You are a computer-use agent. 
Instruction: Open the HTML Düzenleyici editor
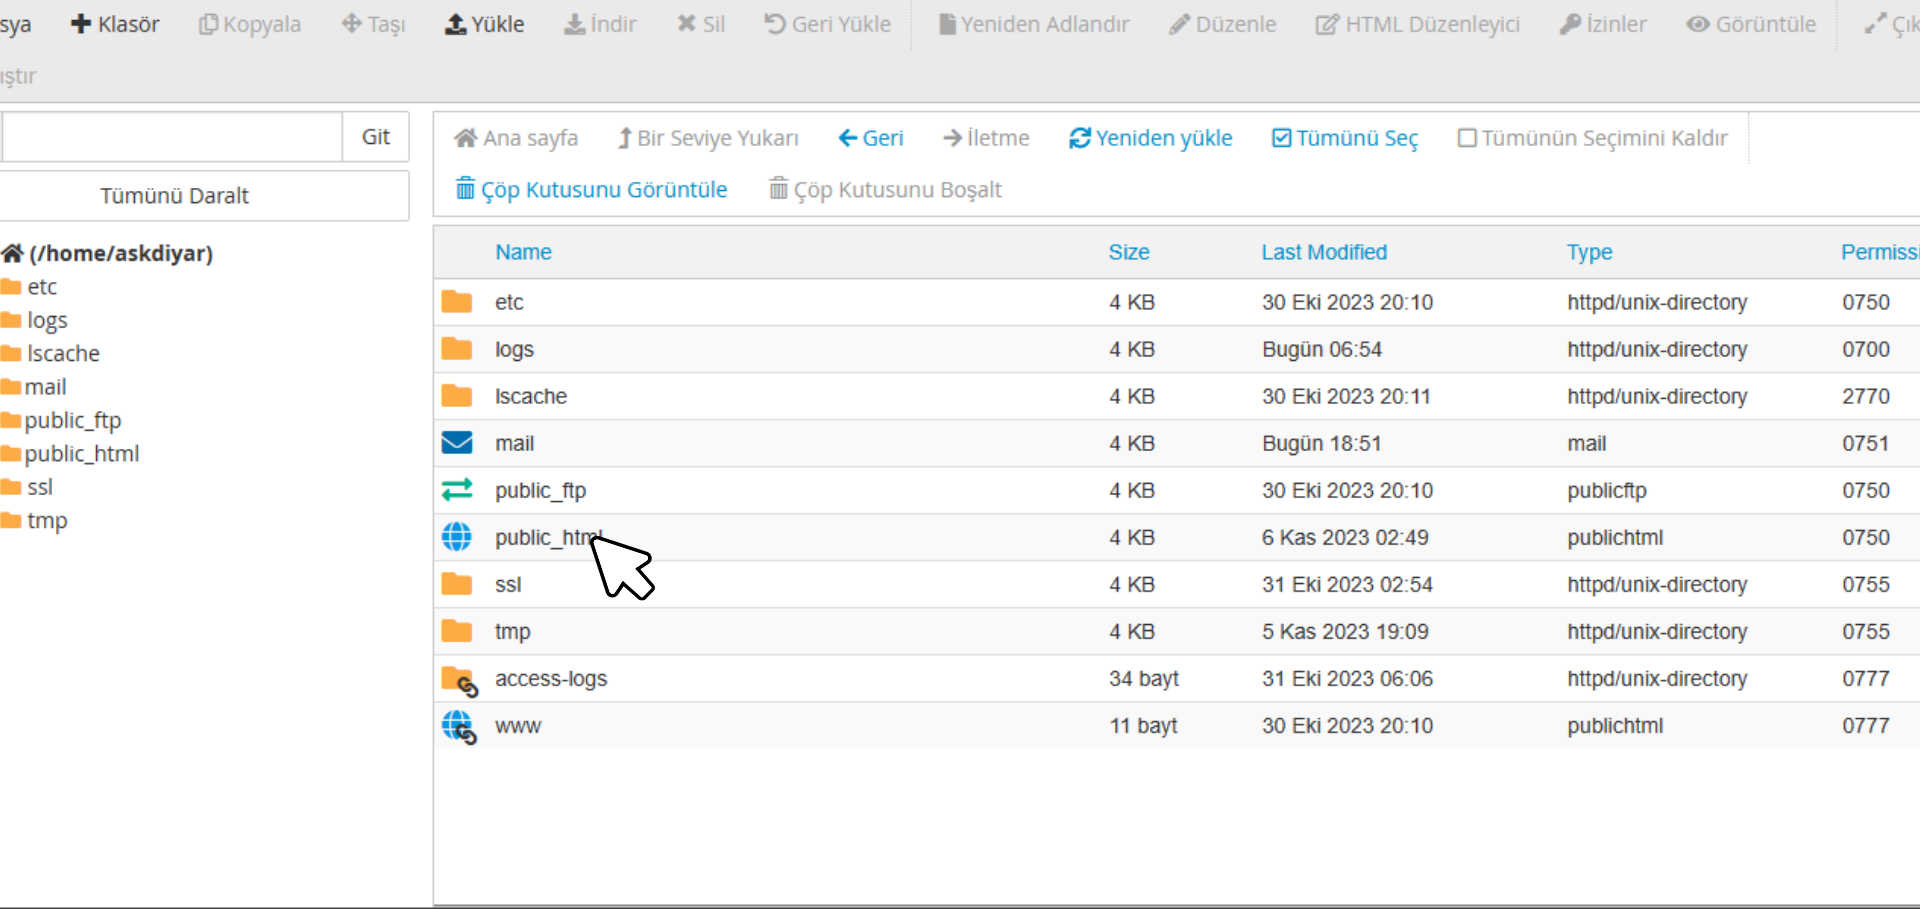(x=1418, y=24)
